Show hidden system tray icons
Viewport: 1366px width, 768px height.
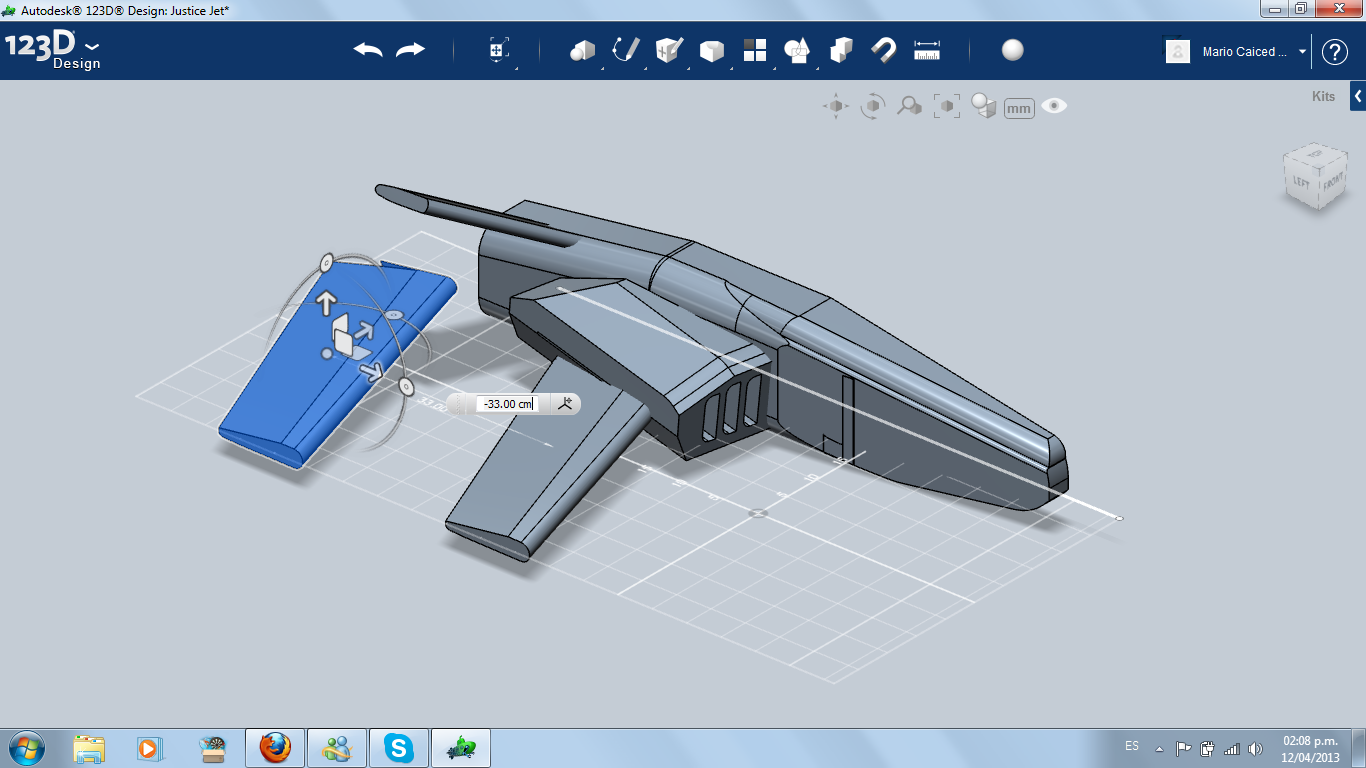point(1159,748)
